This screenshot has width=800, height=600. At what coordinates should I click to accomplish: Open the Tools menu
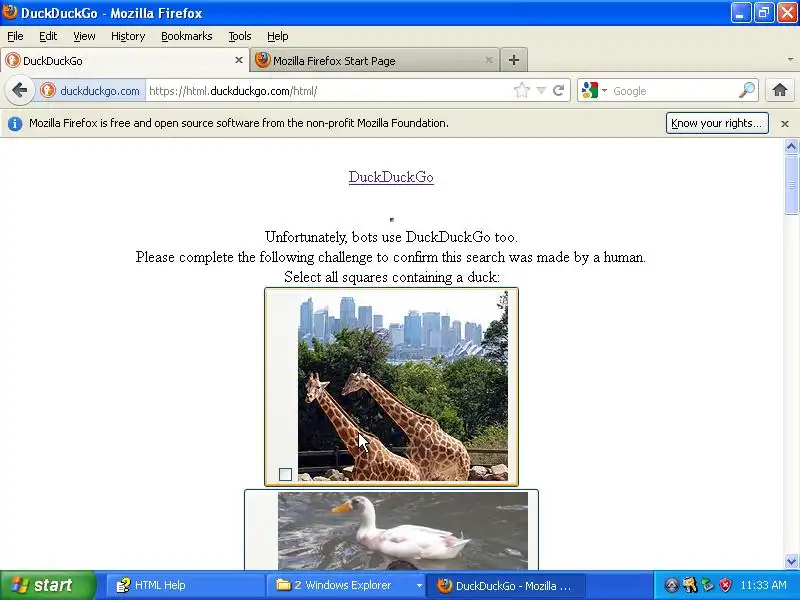(x=240, y=36)
